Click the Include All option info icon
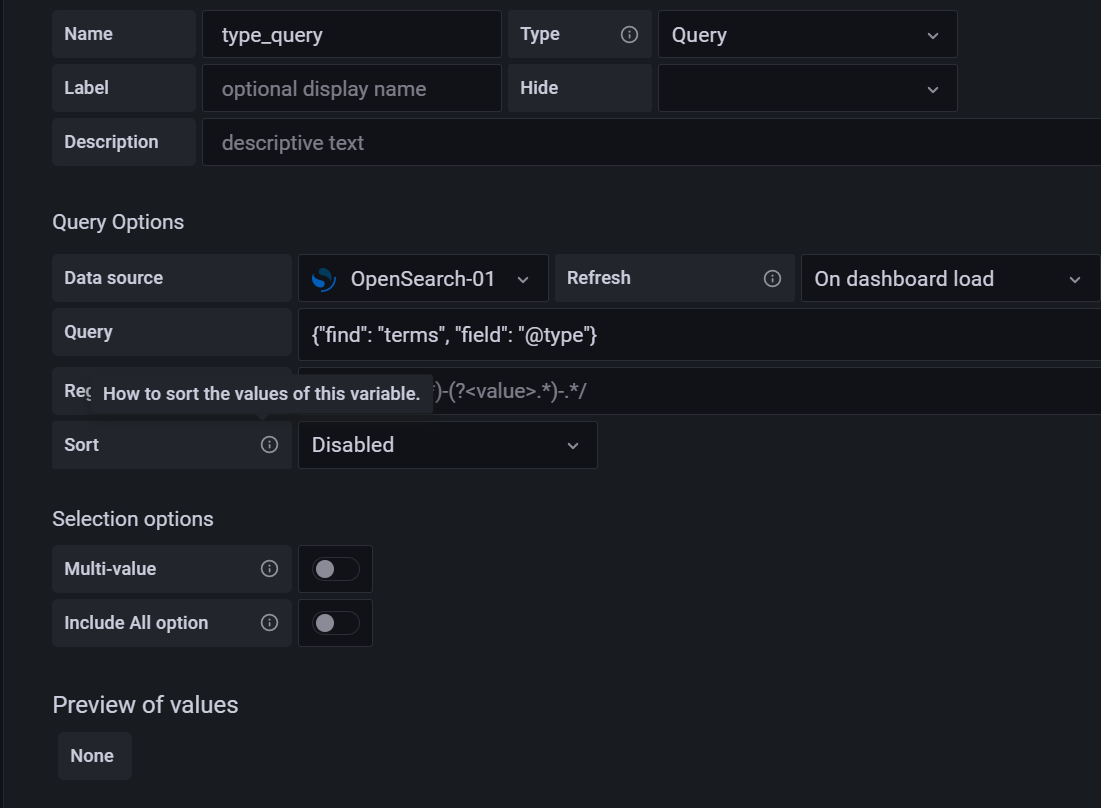The width and height of the screenshot is (1101, 808). click(x=269, y=622)
